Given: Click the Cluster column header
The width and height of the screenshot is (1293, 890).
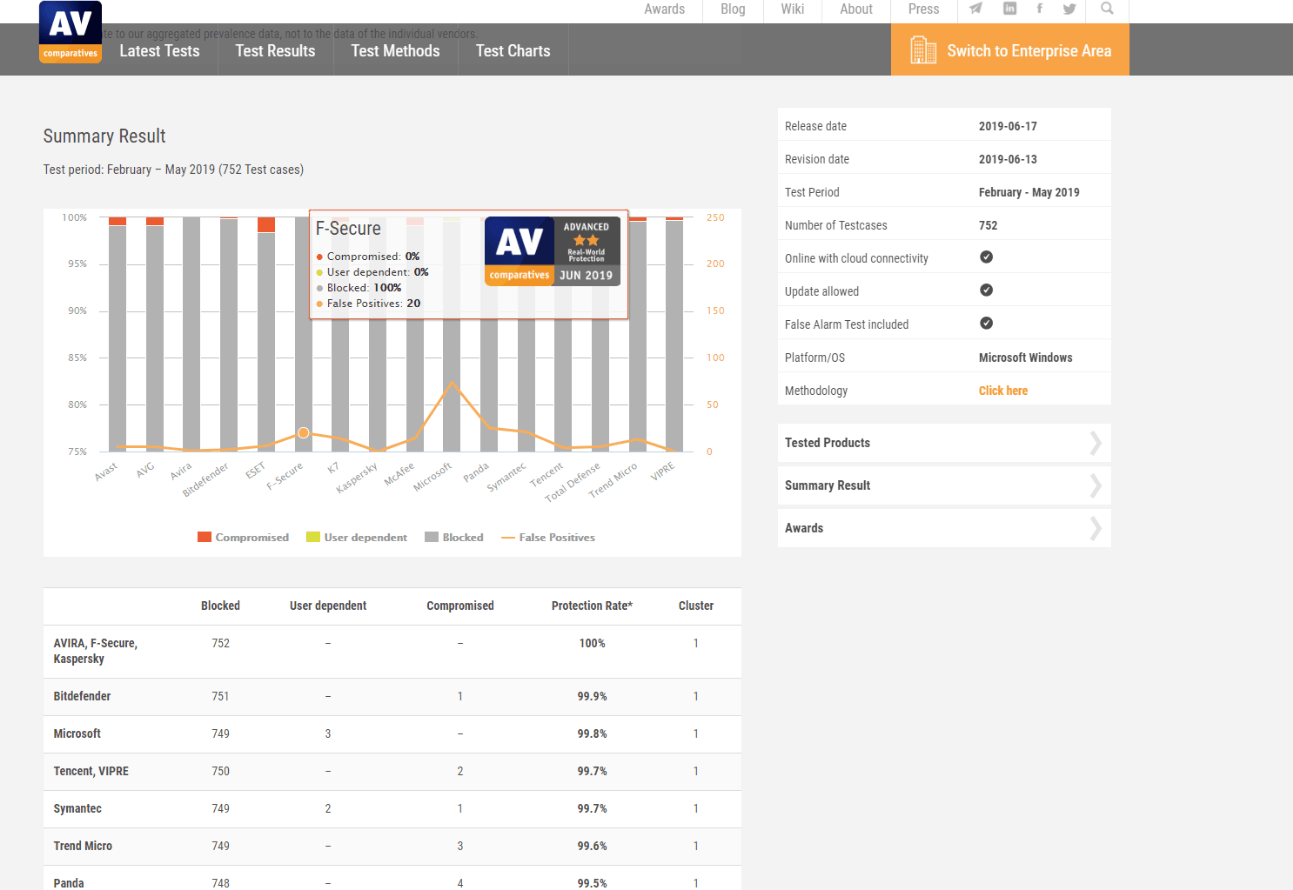Looking at the screenshot, I should tap(696, 606).
